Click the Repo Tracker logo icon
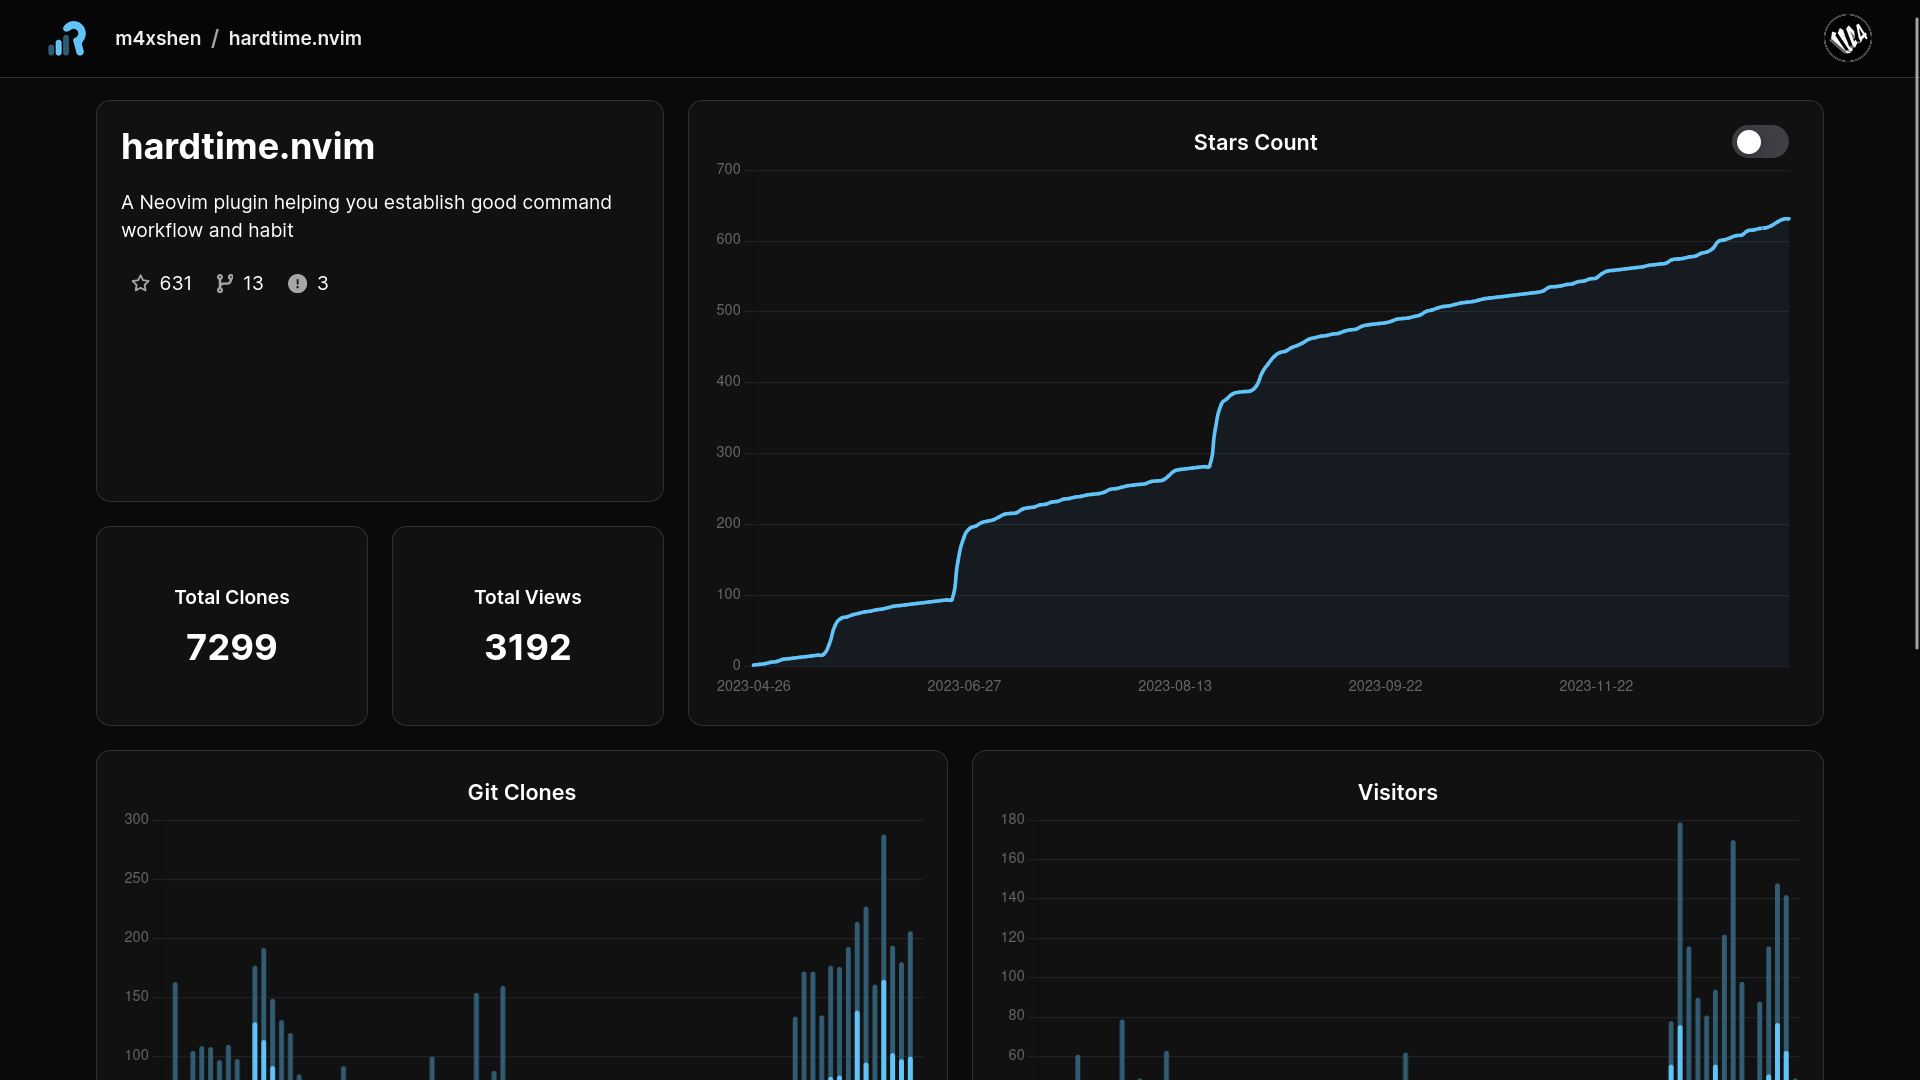1920x1080 pixels. [x=67, y=39]
